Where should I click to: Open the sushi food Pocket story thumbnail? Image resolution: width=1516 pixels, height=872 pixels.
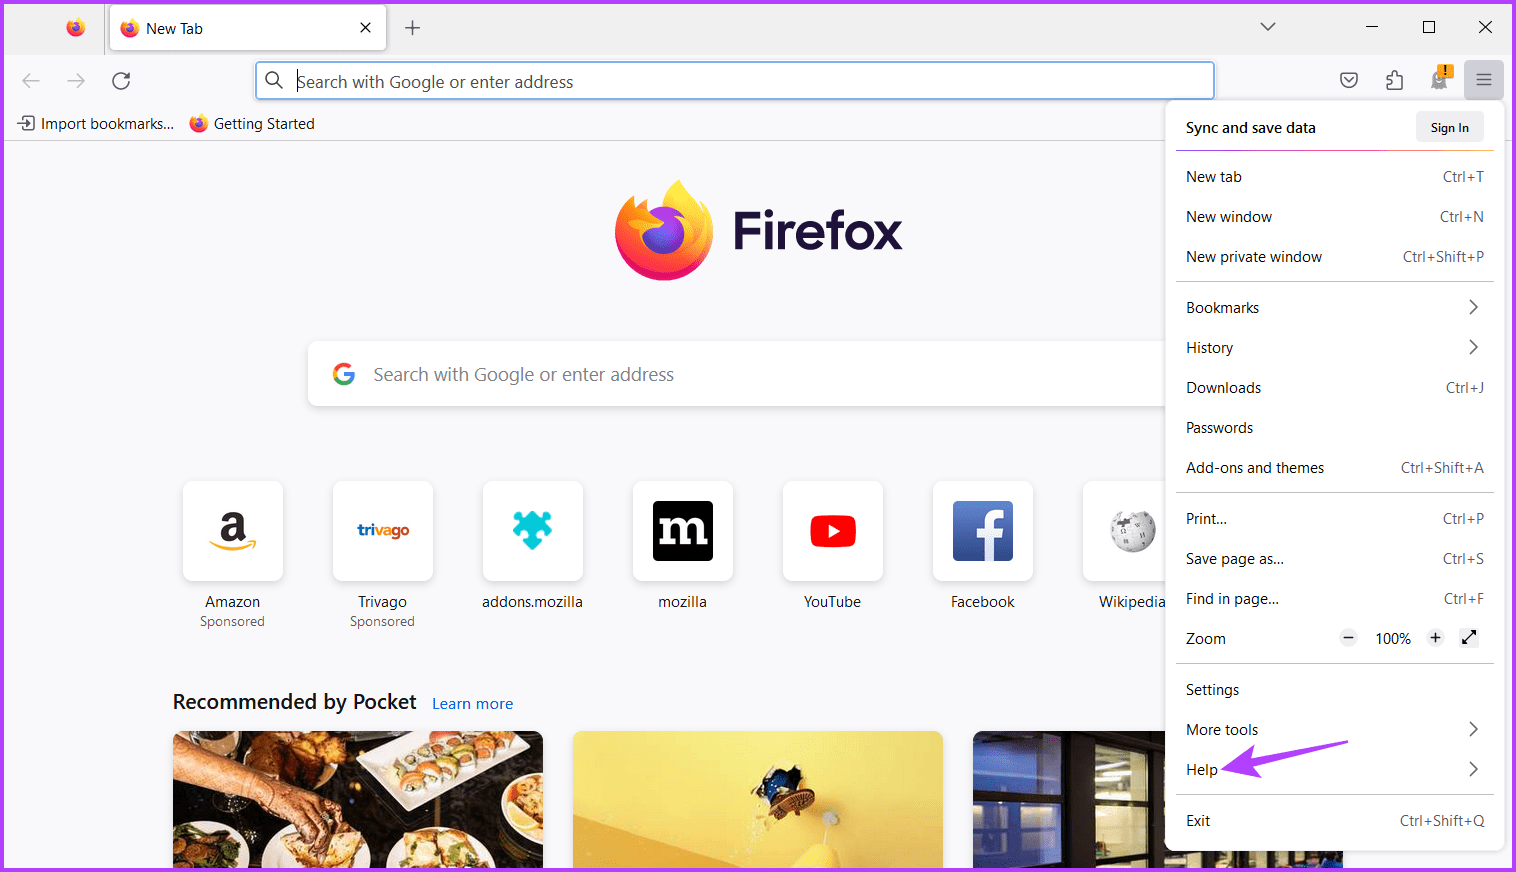pyautogui.click(x=358, y=799)
